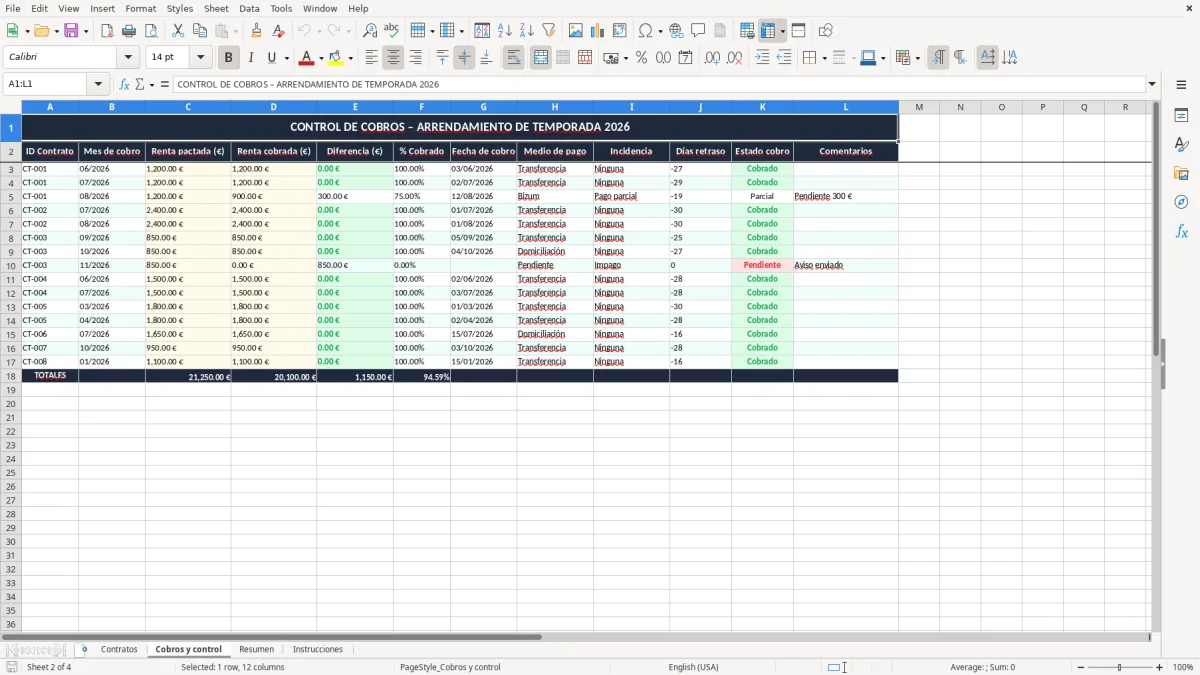The width and height of the screenshot is (1200, 675).
Task: Toggle center horizontally alignment
Action: coord(394,58)
